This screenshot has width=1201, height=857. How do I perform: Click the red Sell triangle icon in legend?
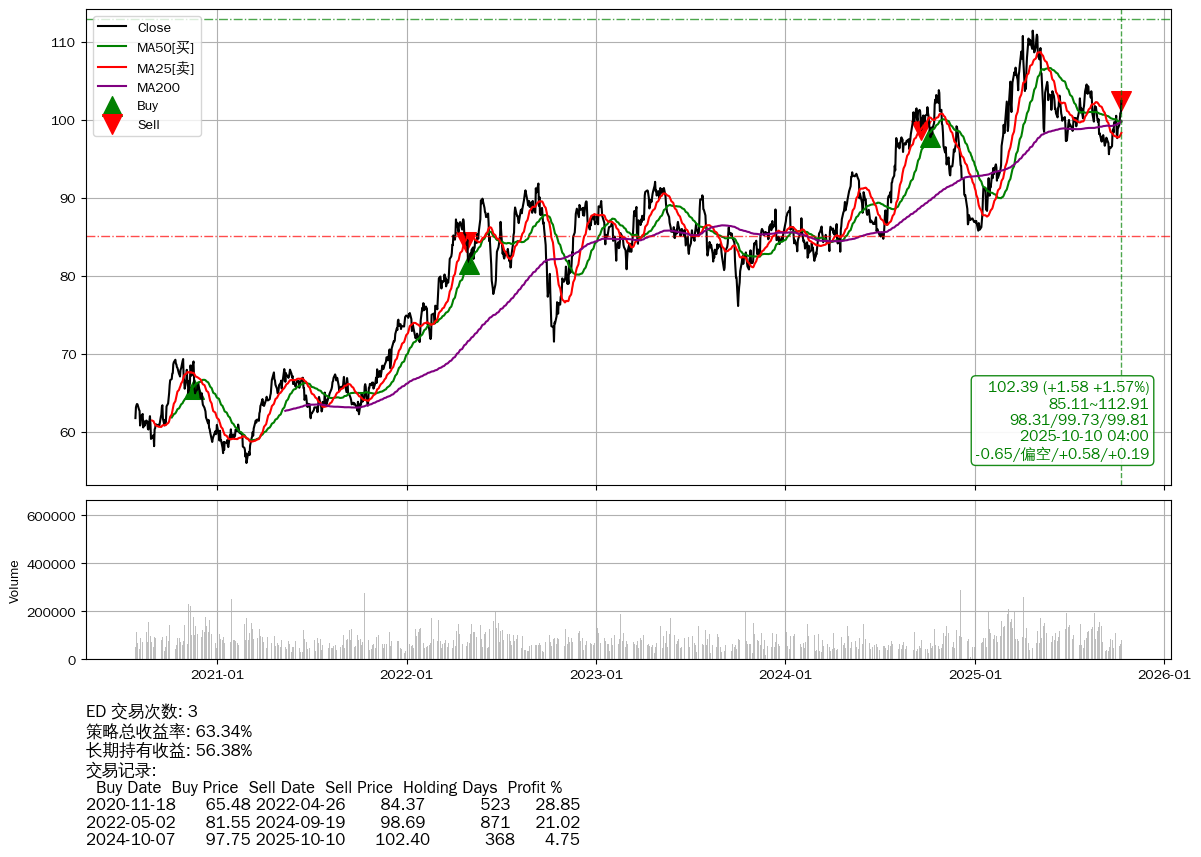point(113,125)
